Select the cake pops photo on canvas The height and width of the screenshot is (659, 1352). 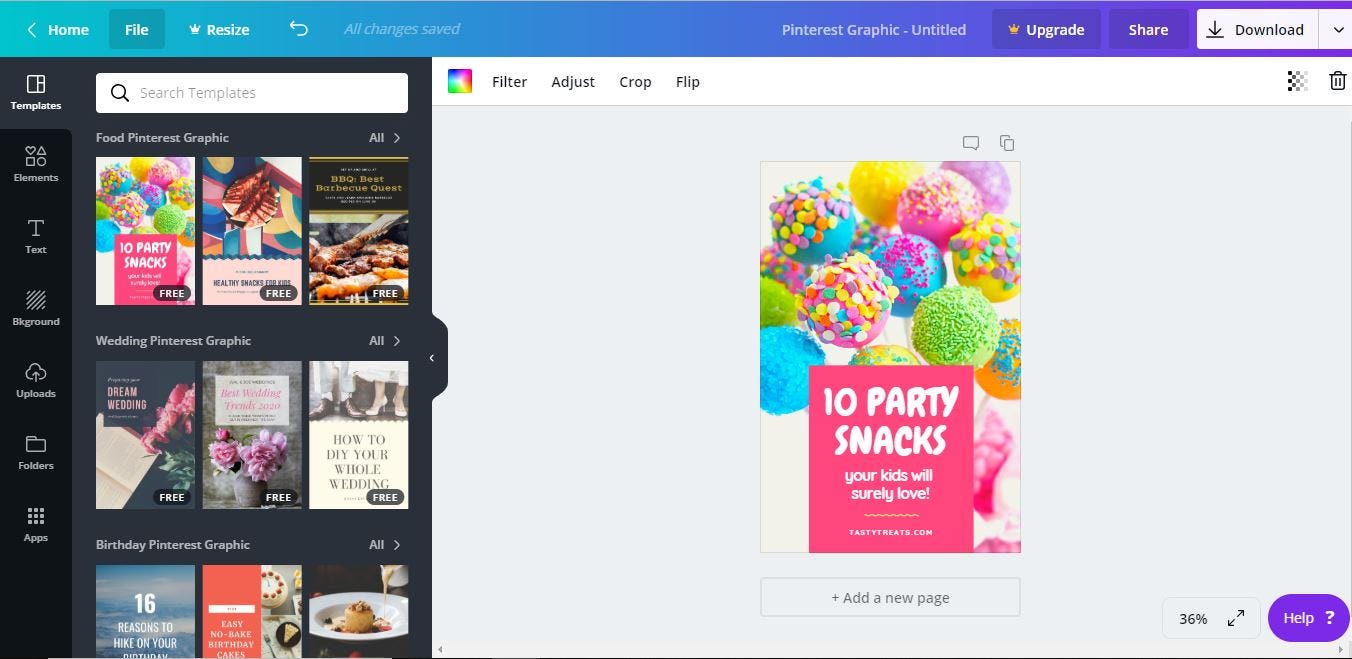pyautogui.click(x=890, y=262)
